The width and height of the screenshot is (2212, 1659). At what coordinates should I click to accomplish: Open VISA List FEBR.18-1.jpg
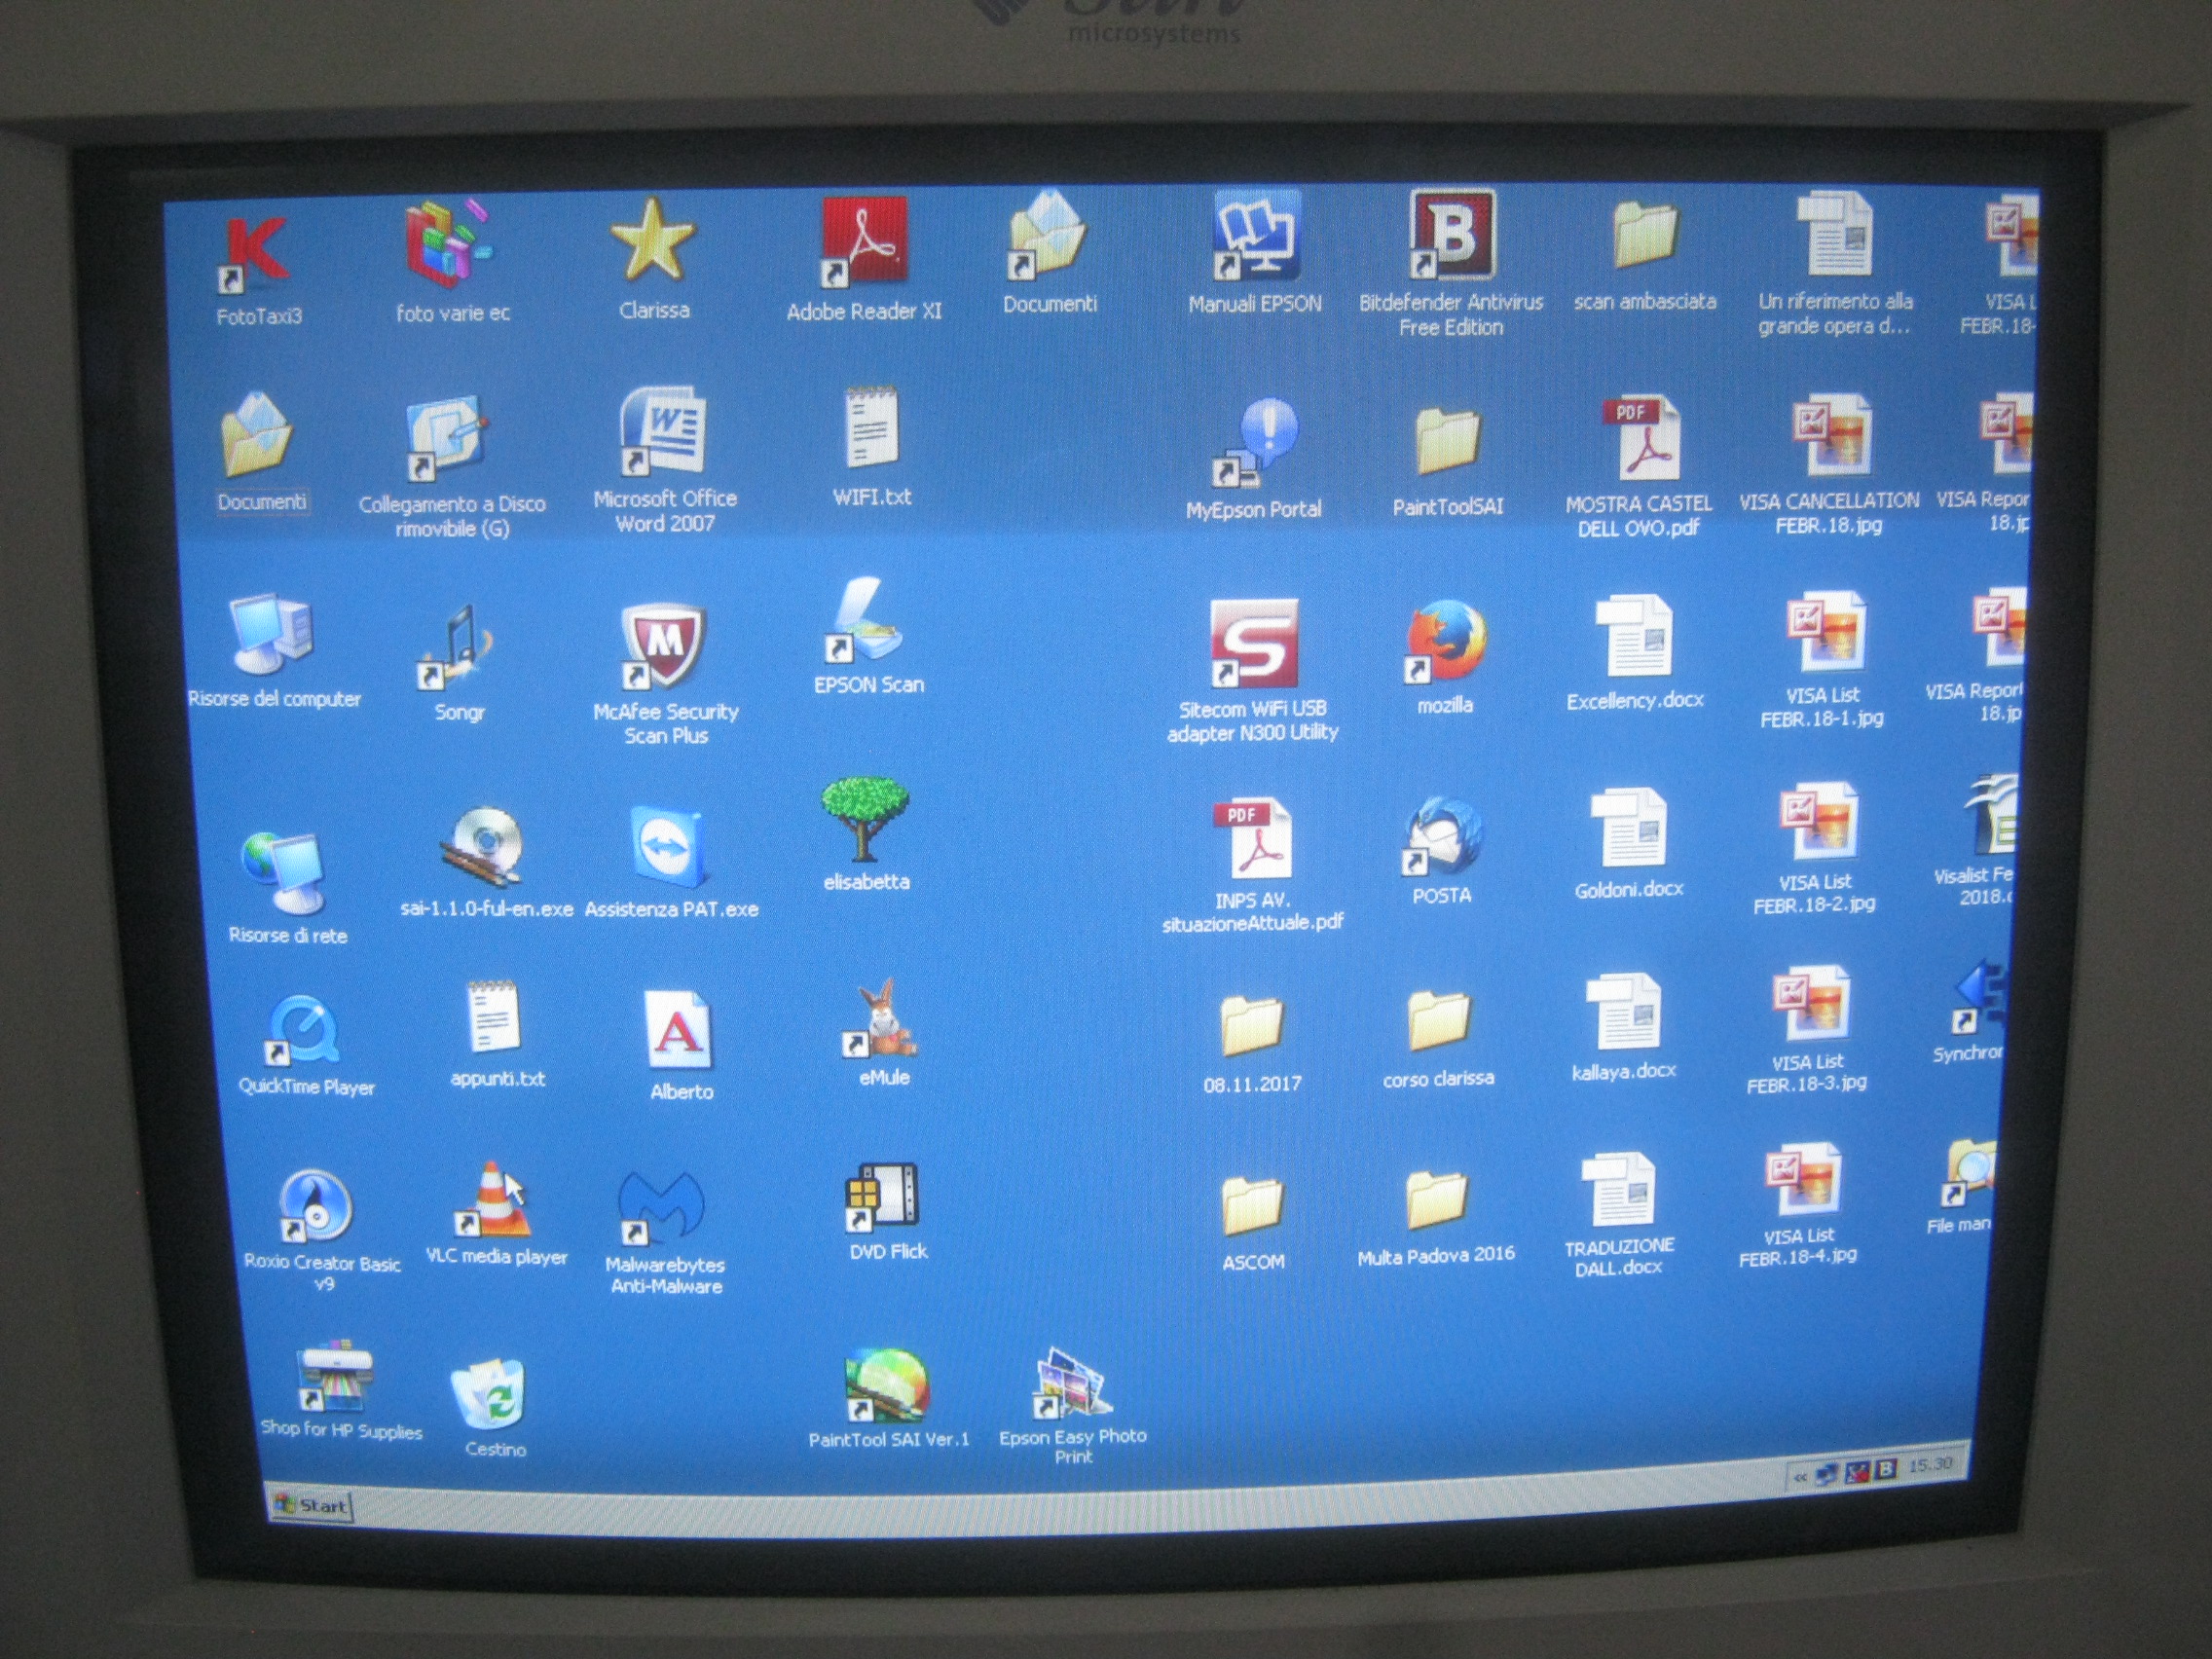click(x=1826, y=632)
